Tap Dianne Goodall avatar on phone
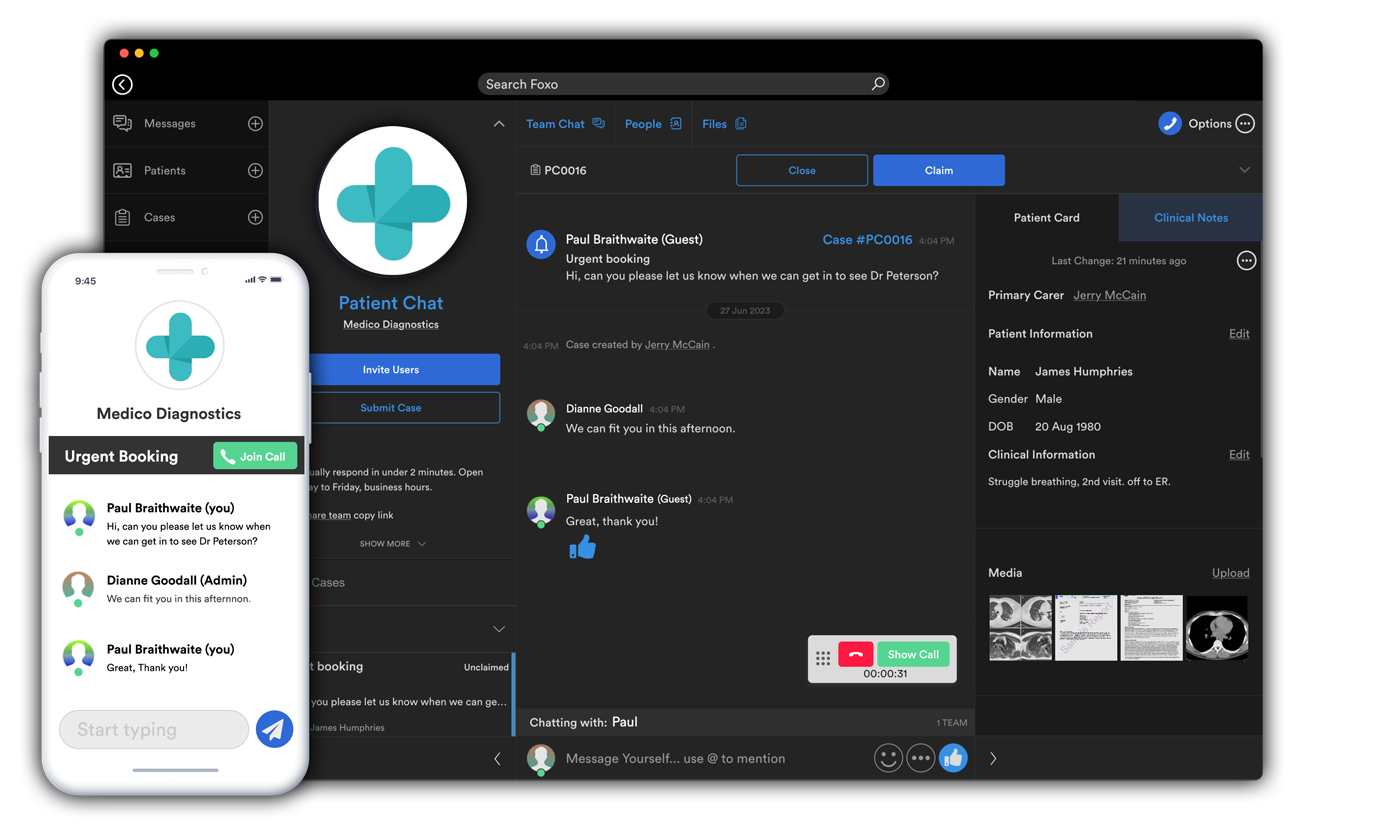Image resolution: width=1400 pixels, height=829 pixels. (x=79, y=588)
